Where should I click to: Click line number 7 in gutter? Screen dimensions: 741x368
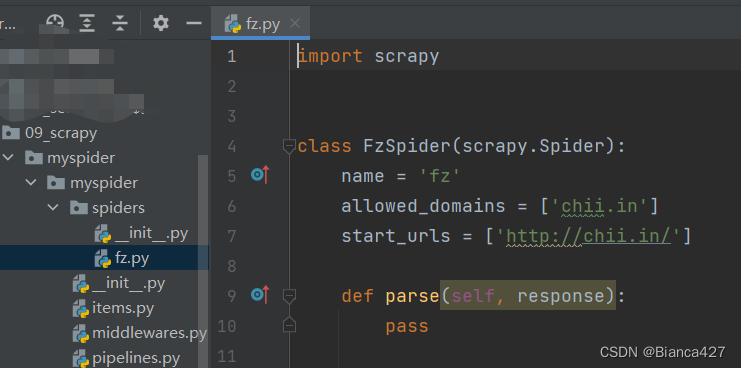(x=232, y=236)
